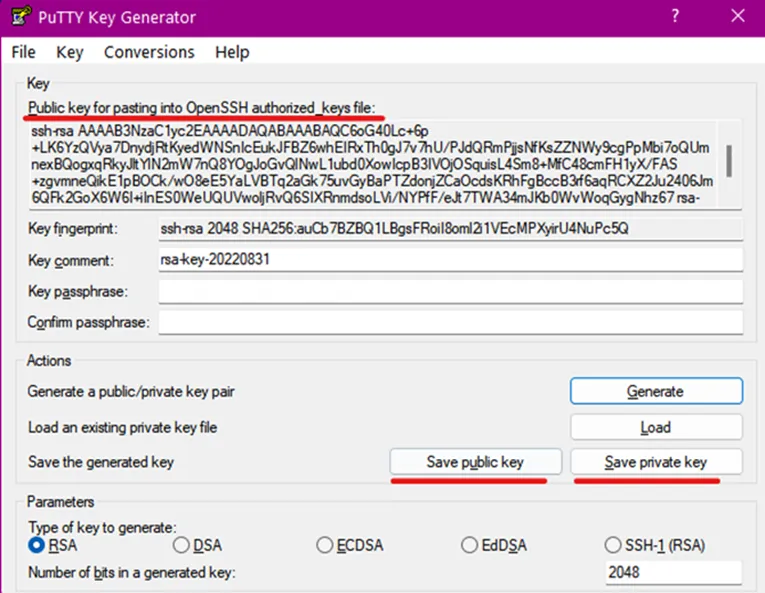This screenshot has width=765, height=593.
Task: Click the 'Key passphrase:' label
Action: 78,291
